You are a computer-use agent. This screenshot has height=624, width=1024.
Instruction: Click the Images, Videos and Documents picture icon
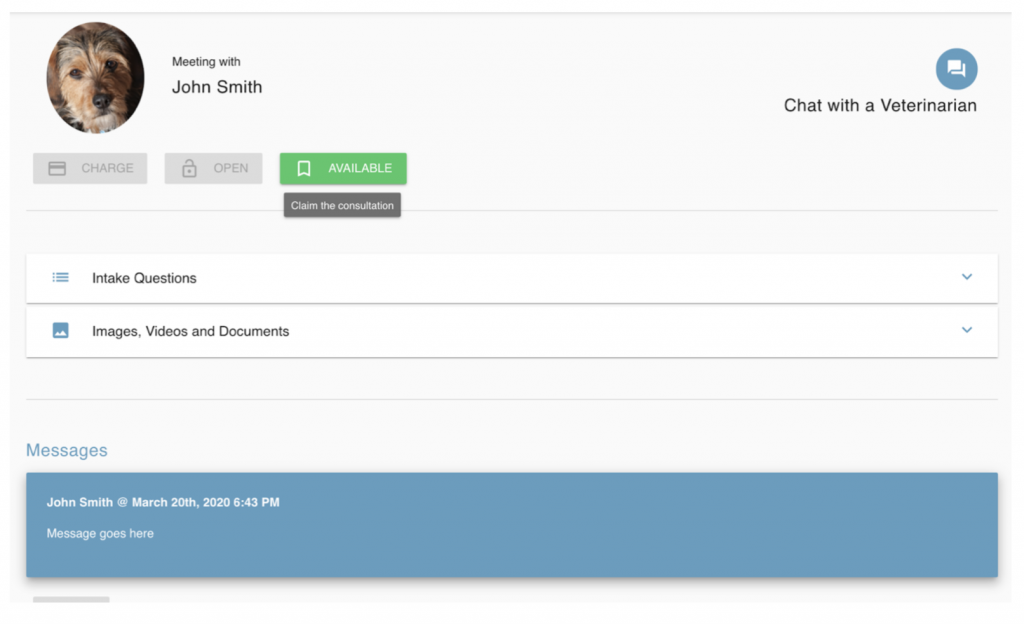[x=61, y=330]
